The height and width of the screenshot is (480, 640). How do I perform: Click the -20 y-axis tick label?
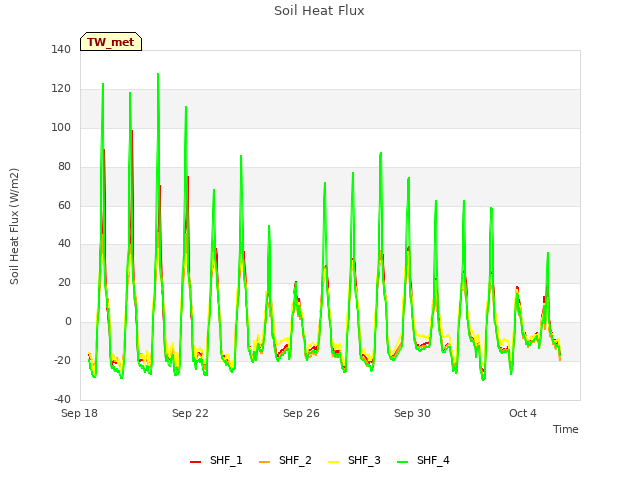pyautogui.click(x=62, y=360)
